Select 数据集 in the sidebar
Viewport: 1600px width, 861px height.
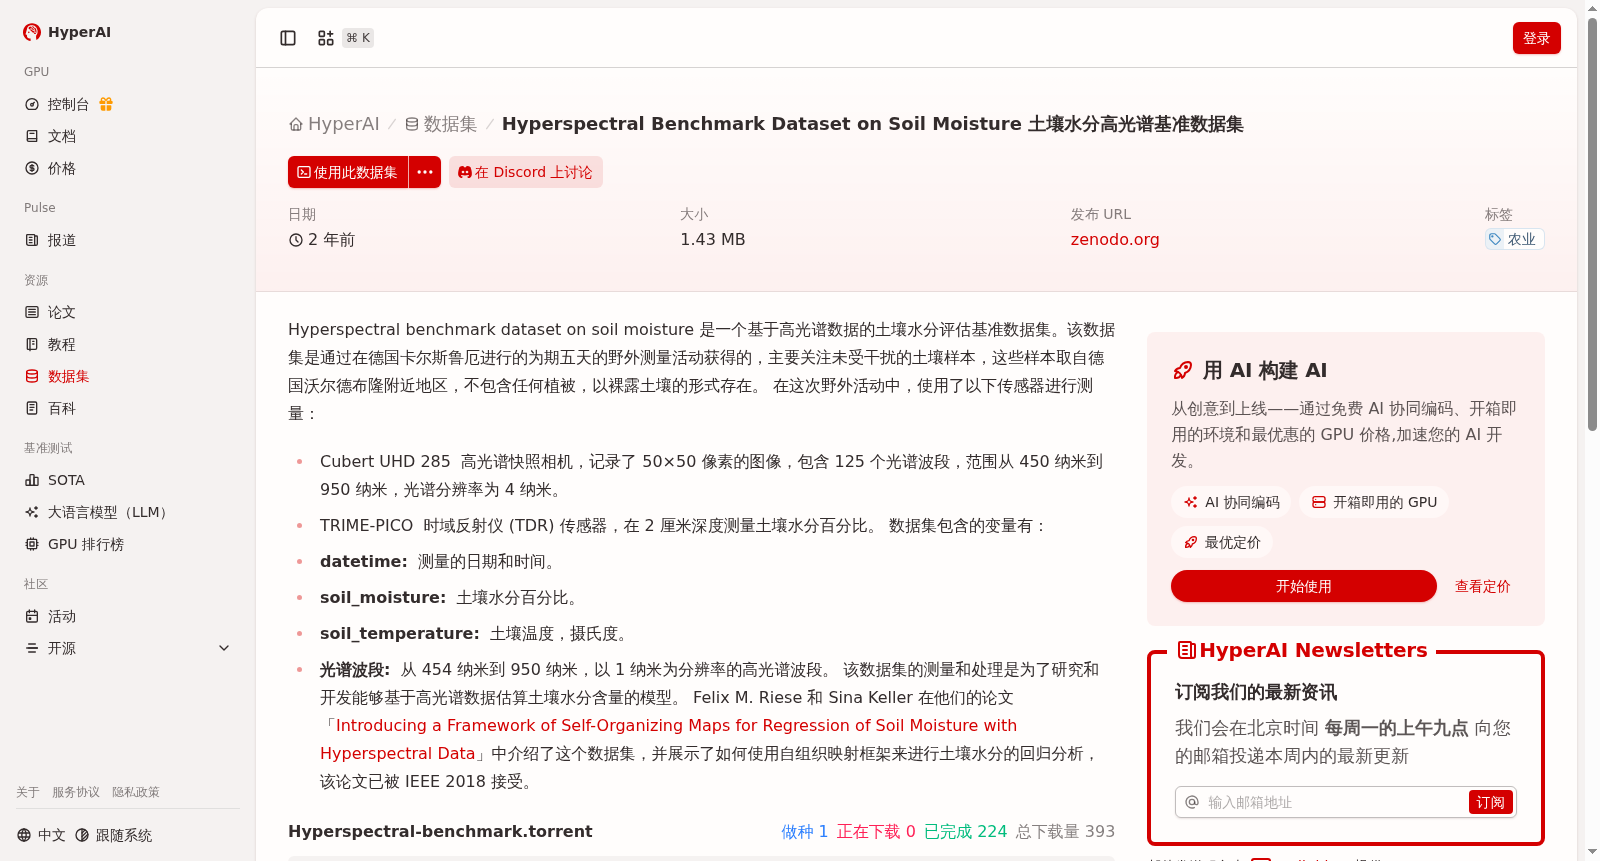(x=128, y=376)
